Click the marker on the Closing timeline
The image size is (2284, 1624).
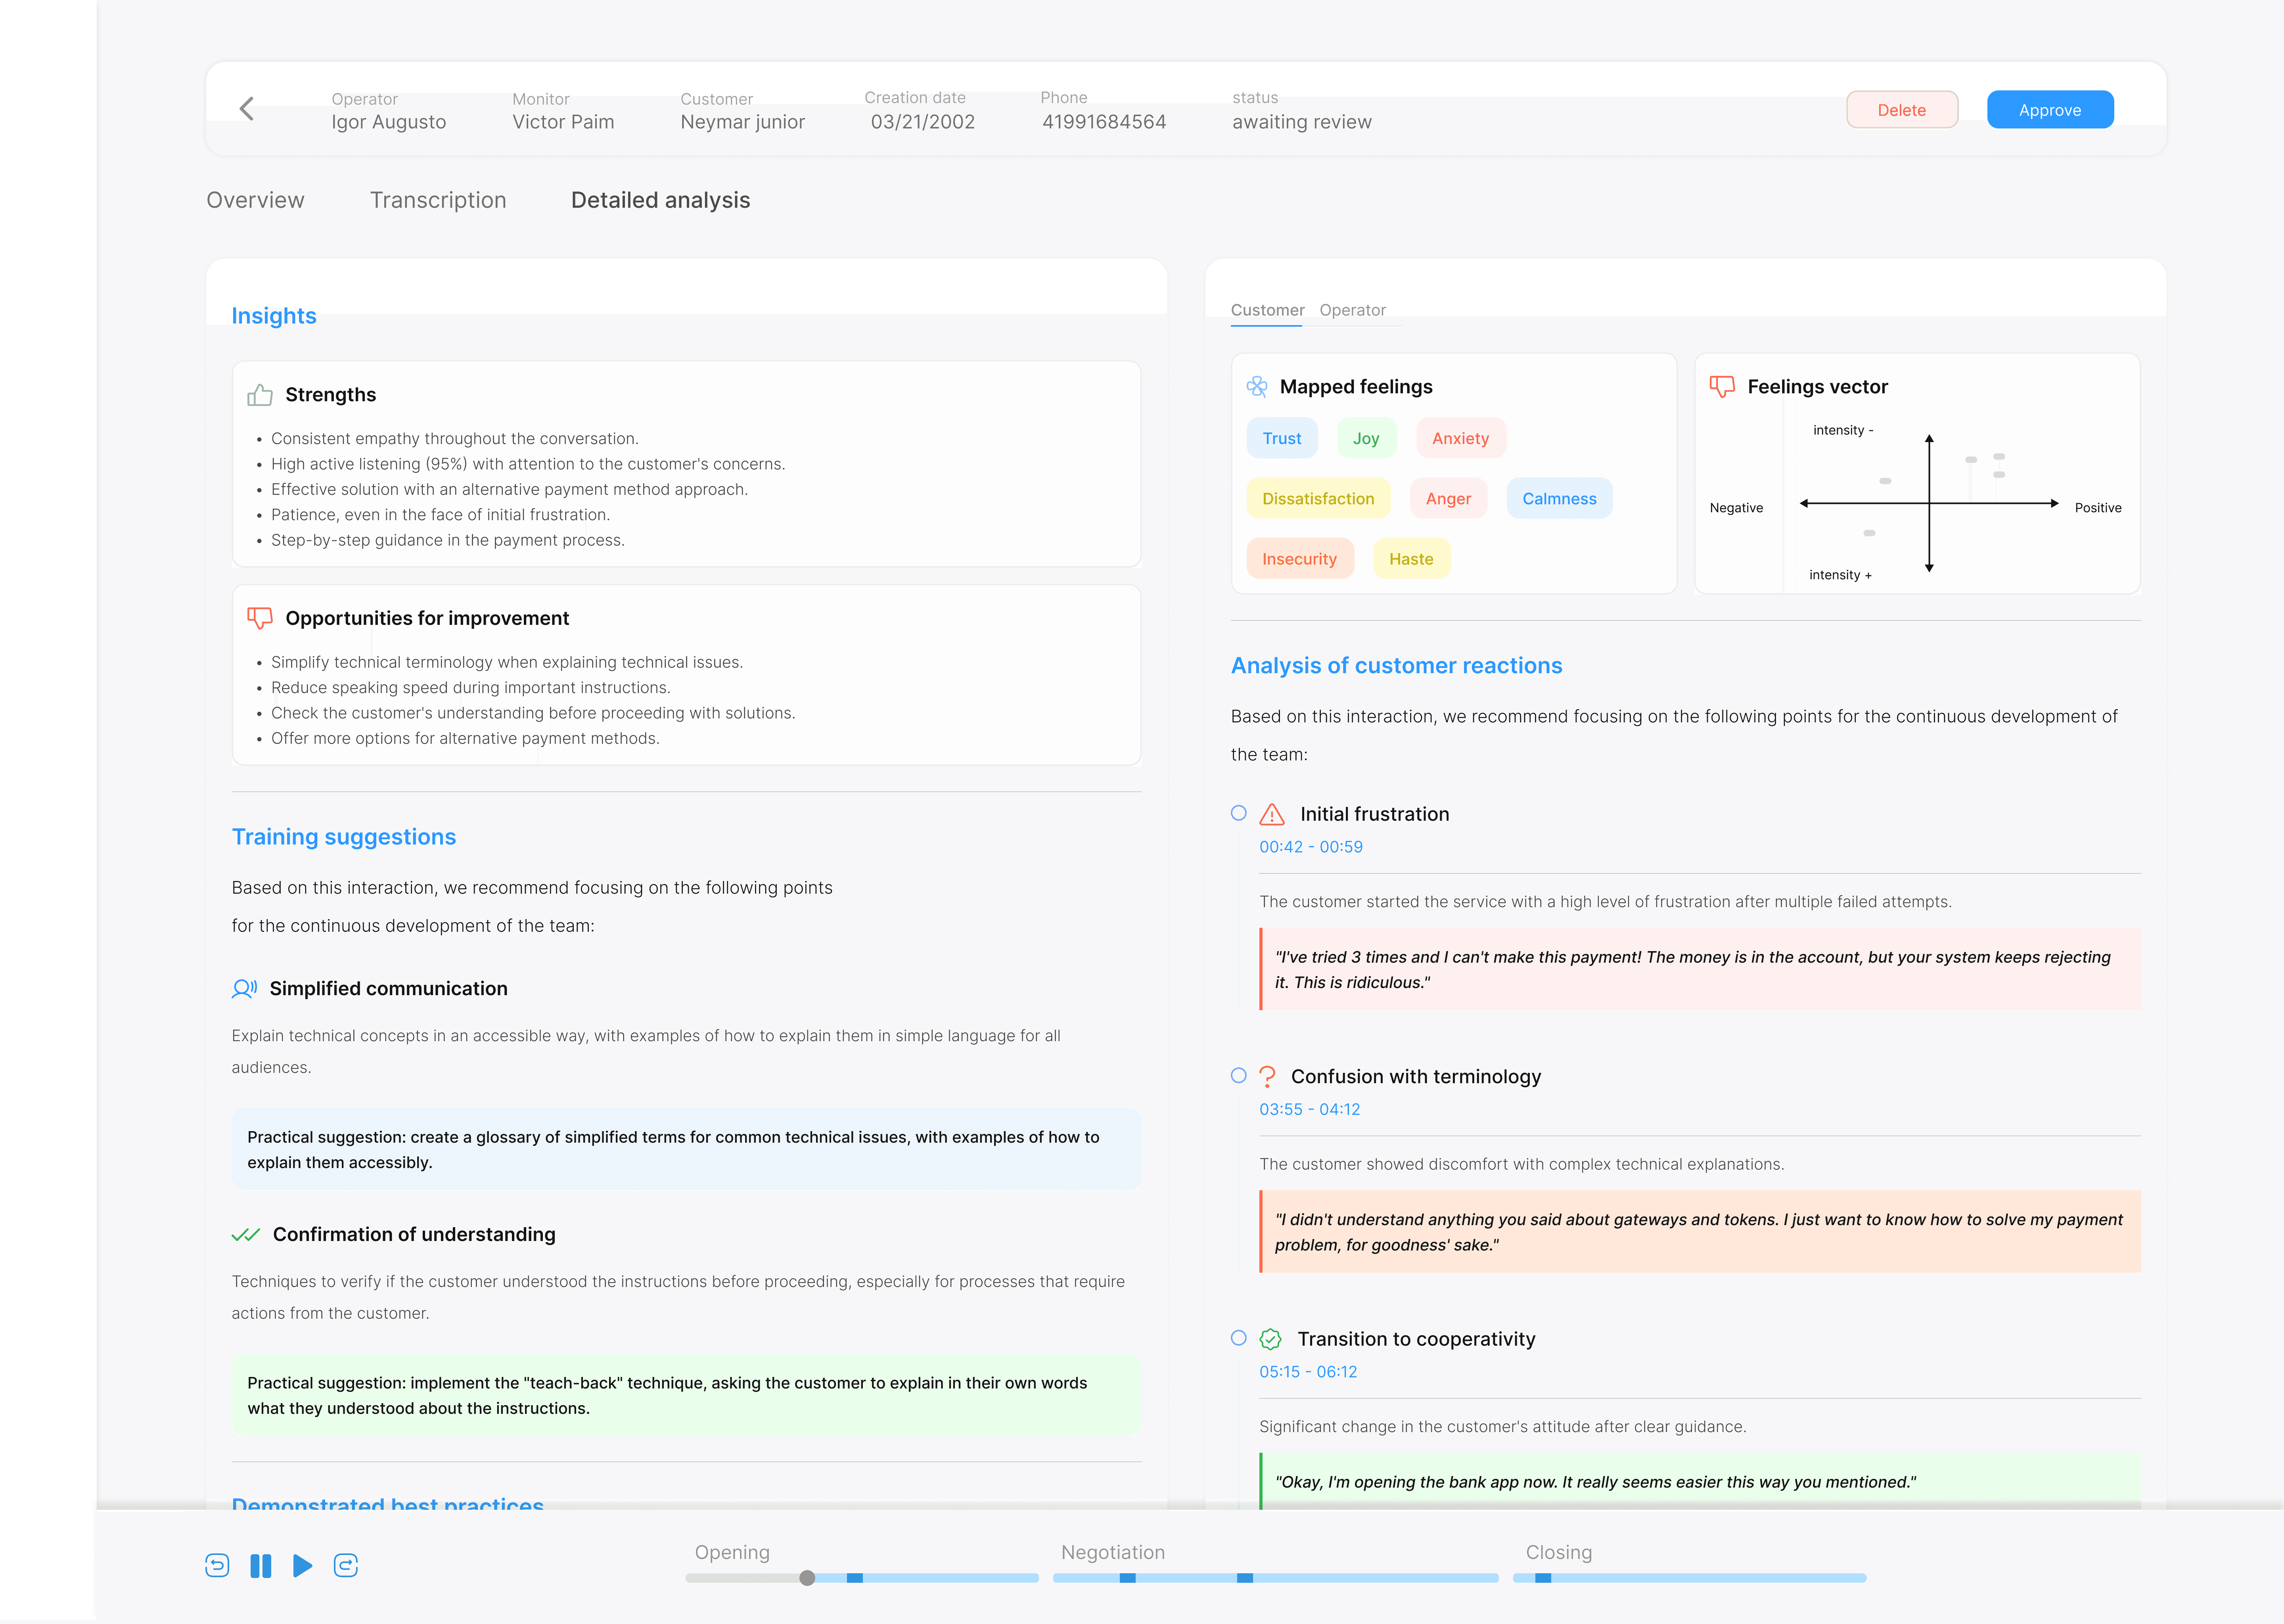1543,1578
